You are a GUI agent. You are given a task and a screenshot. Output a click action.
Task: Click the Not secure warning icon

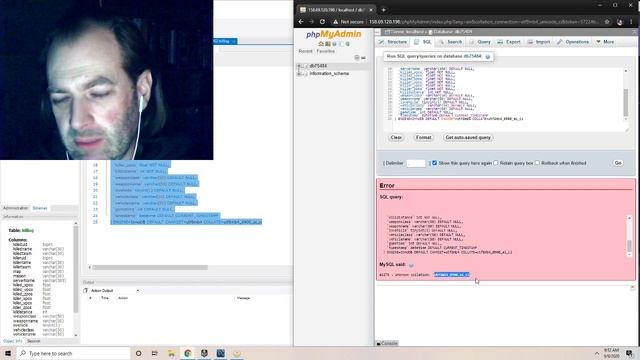335,22
